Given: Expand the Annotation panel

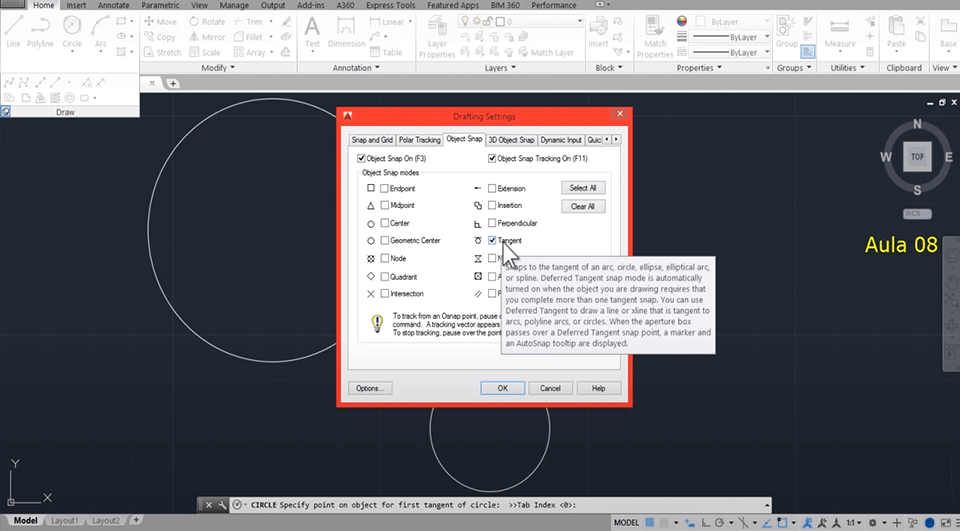Looking at the screenshot, I should [x=356, y=67].
